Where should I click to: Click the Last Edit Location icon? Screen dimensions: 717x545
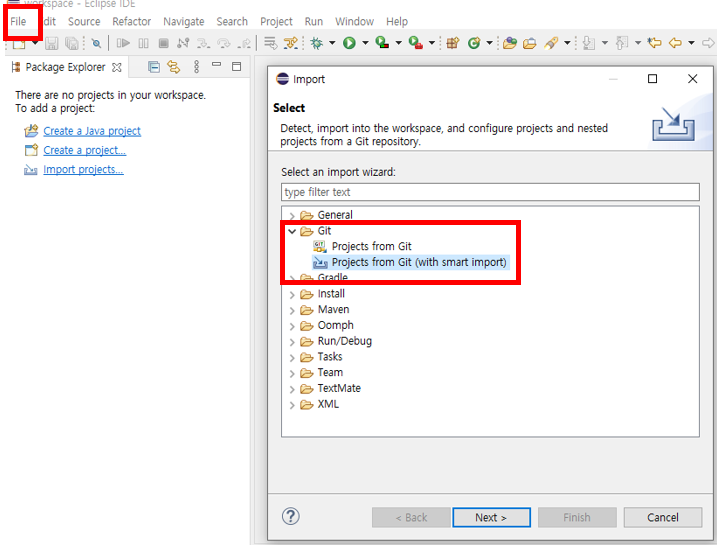(655, 43)
